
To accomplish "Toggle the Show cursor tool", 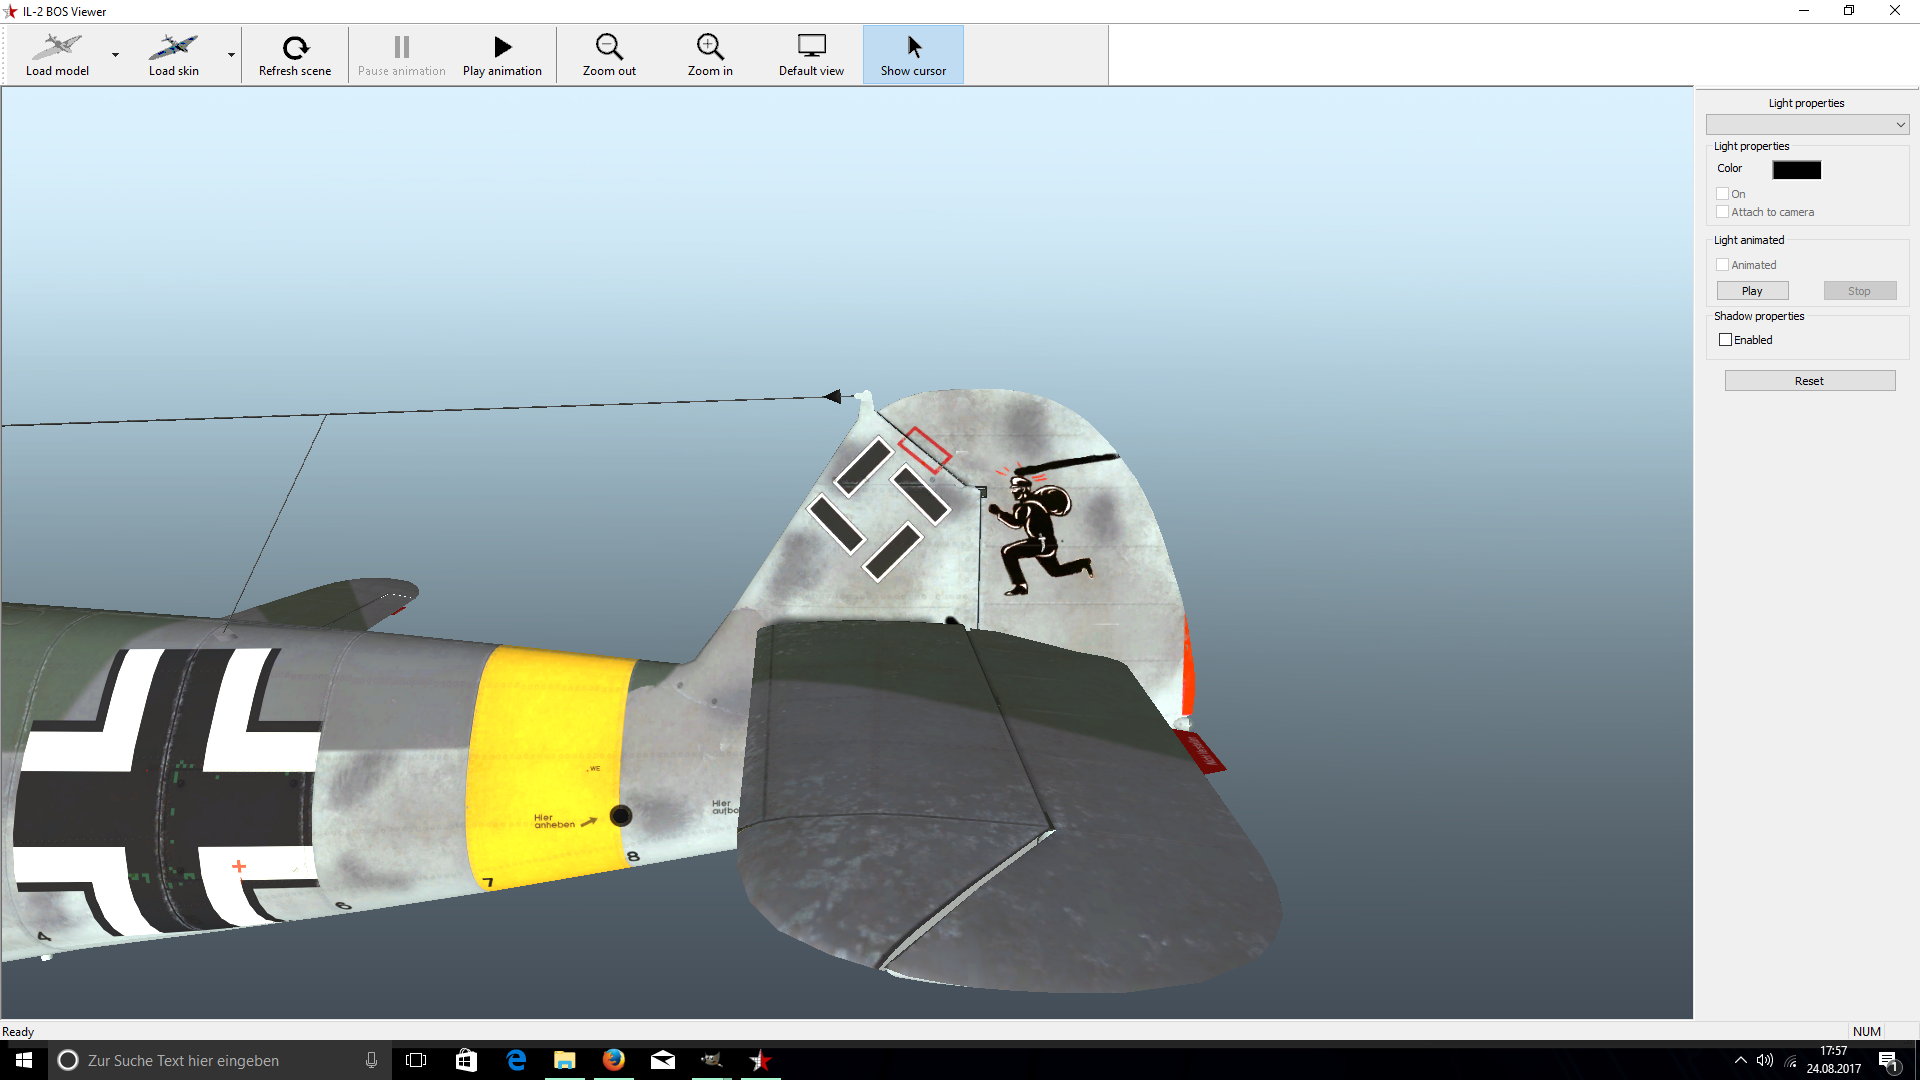I will [x=913, y=55].
